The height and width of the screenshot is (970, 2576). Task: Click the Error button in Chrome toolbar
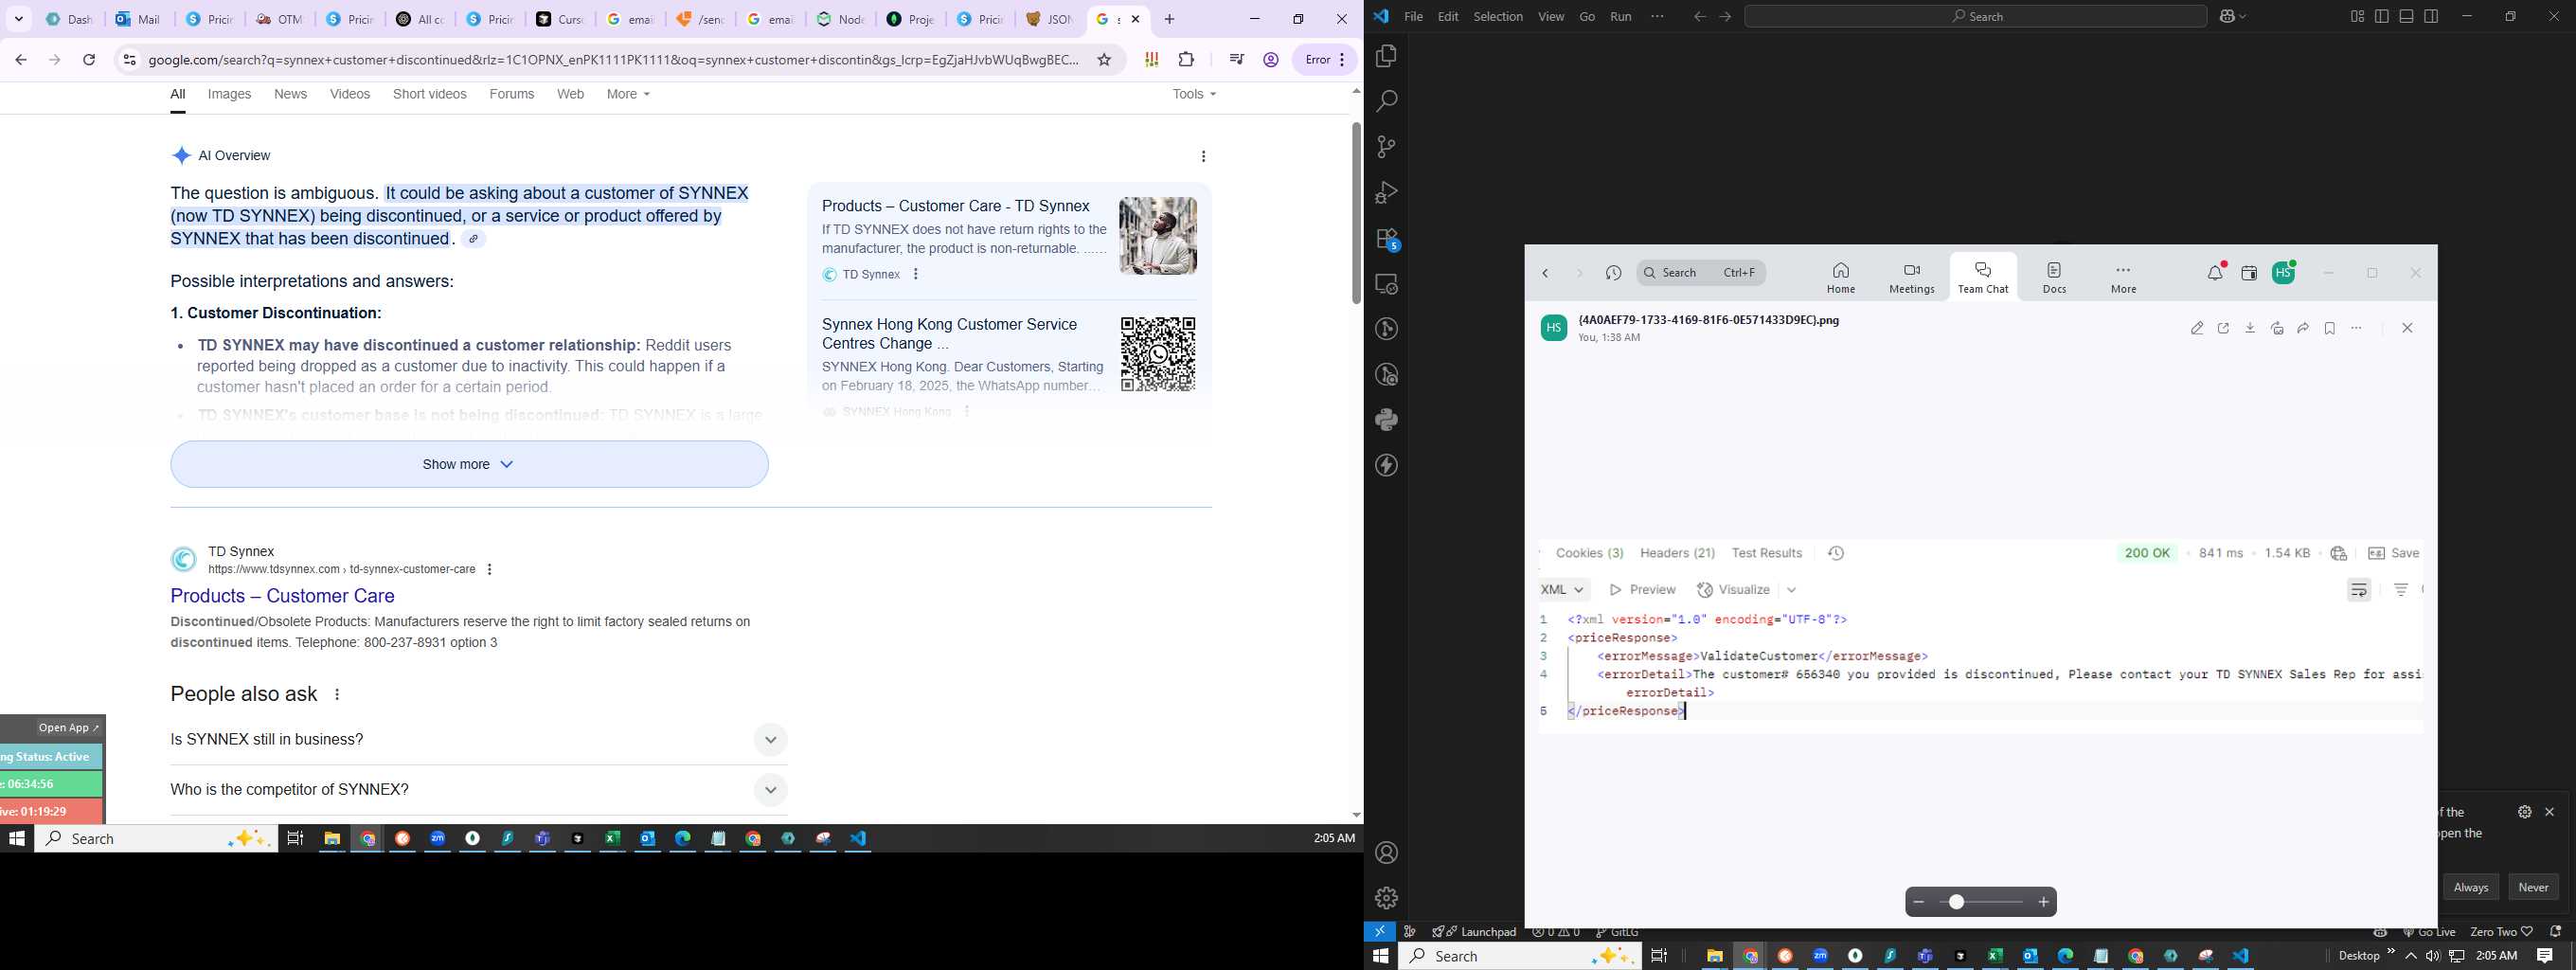(1325, 60)
